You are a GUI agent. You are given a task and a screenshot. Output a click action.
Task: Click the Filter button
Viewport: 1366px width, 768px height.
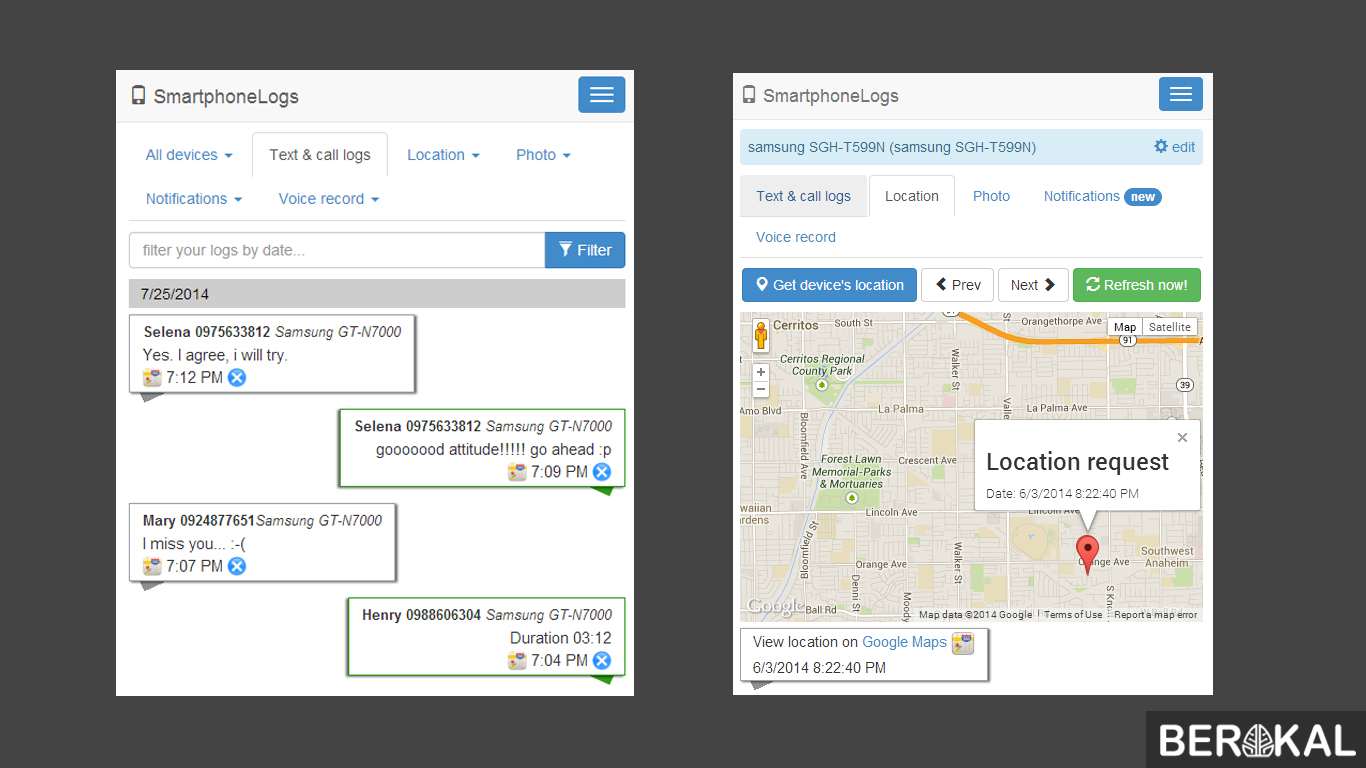pyautogui.click(x=585, y=250)
